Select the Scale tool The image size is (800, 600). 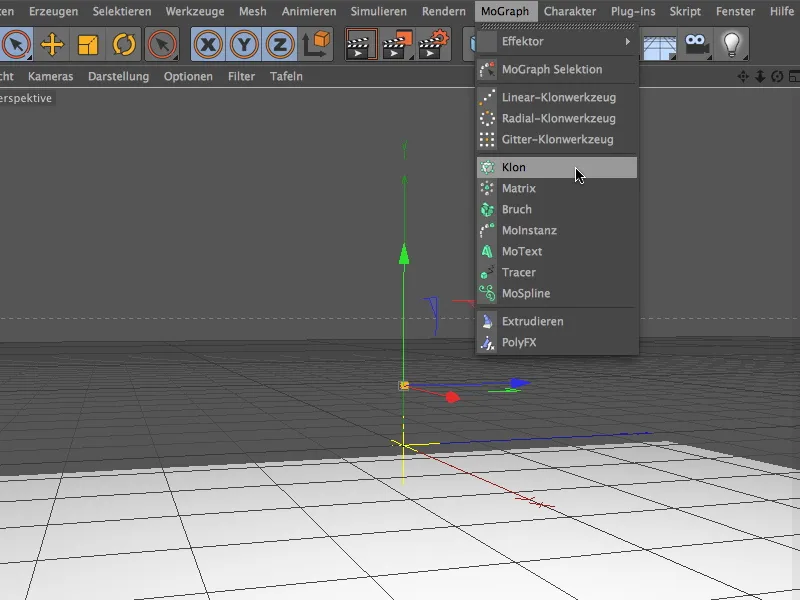[x=85, y=44]
